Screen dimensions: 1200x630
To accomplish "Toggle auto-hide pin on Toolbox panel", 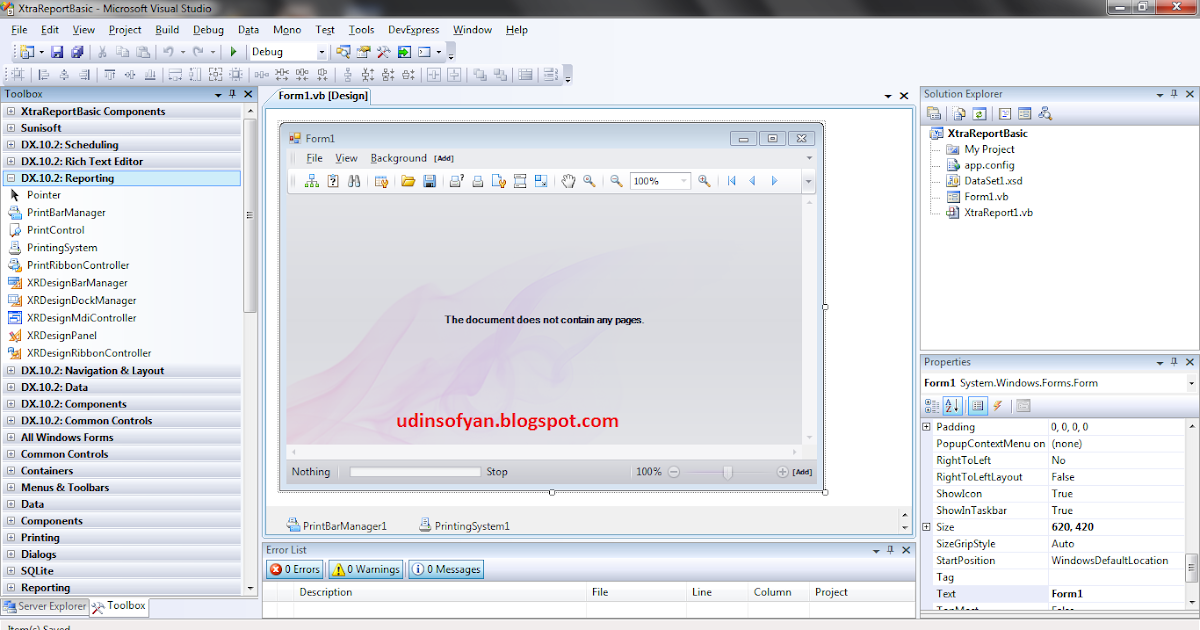I will (233, 94).
